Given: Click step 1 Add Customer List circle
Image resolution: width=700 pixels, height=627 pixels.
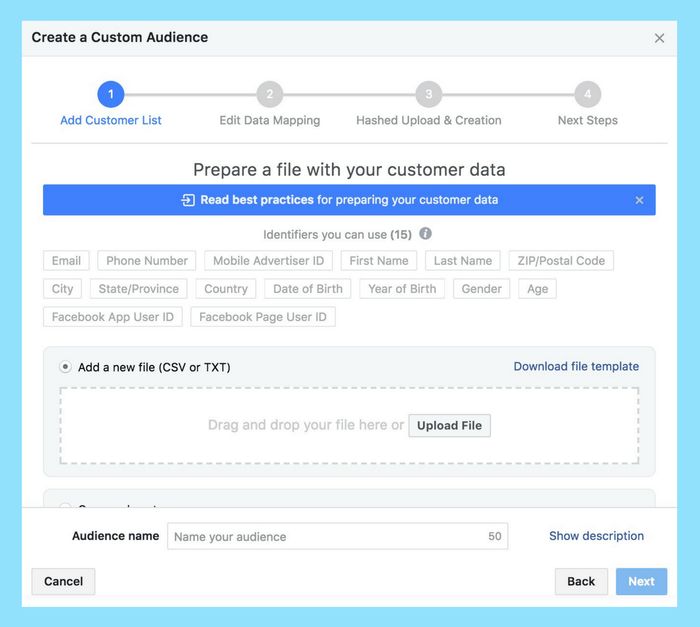Looking at the screenshot, I should [110, 95].
